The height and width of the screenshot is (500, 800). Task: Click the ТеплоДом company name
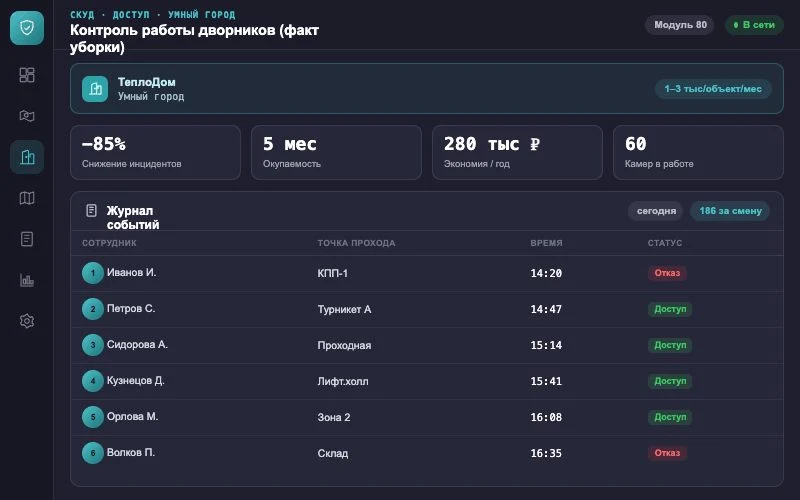(x=146, y=82)
